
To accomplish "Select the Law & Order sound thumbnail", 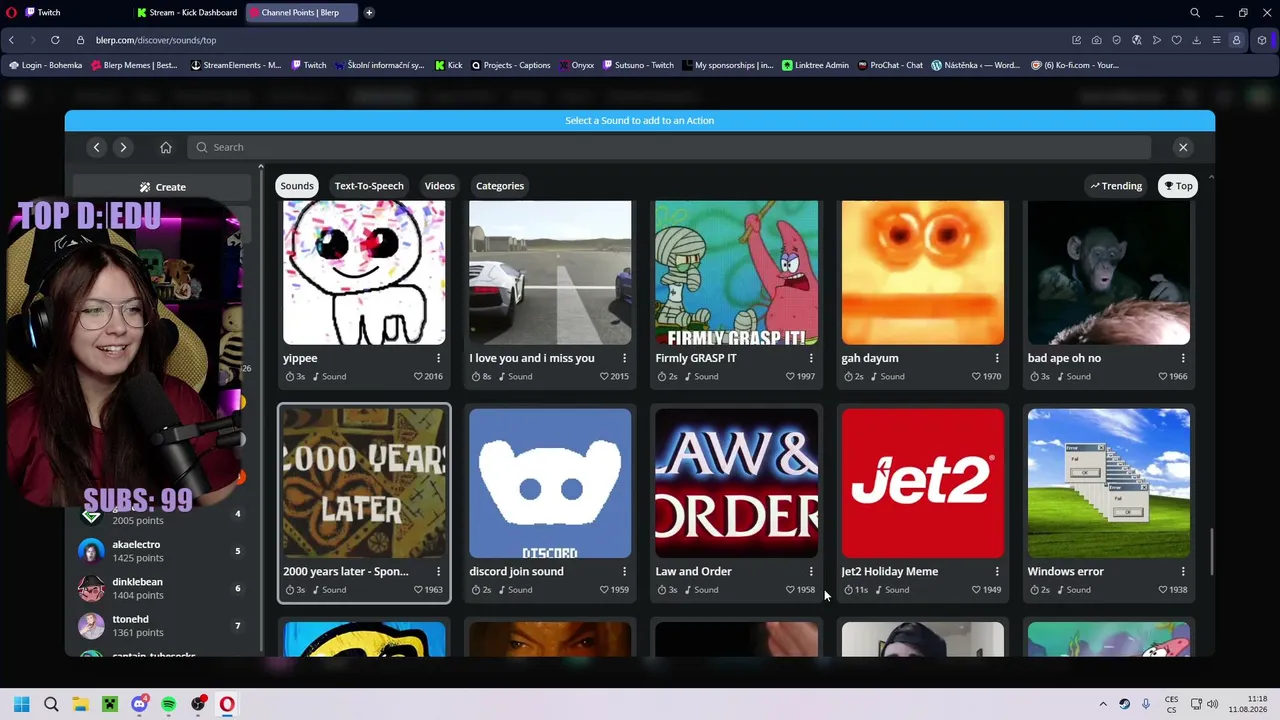I will (737, 483).
